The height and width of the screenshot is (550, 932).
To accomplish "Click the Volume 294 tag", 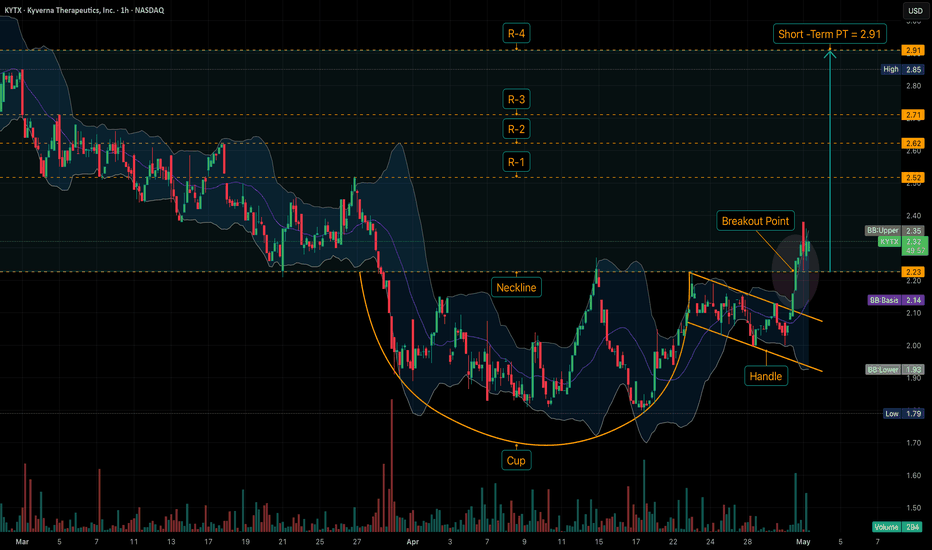I will click(898, 527).
